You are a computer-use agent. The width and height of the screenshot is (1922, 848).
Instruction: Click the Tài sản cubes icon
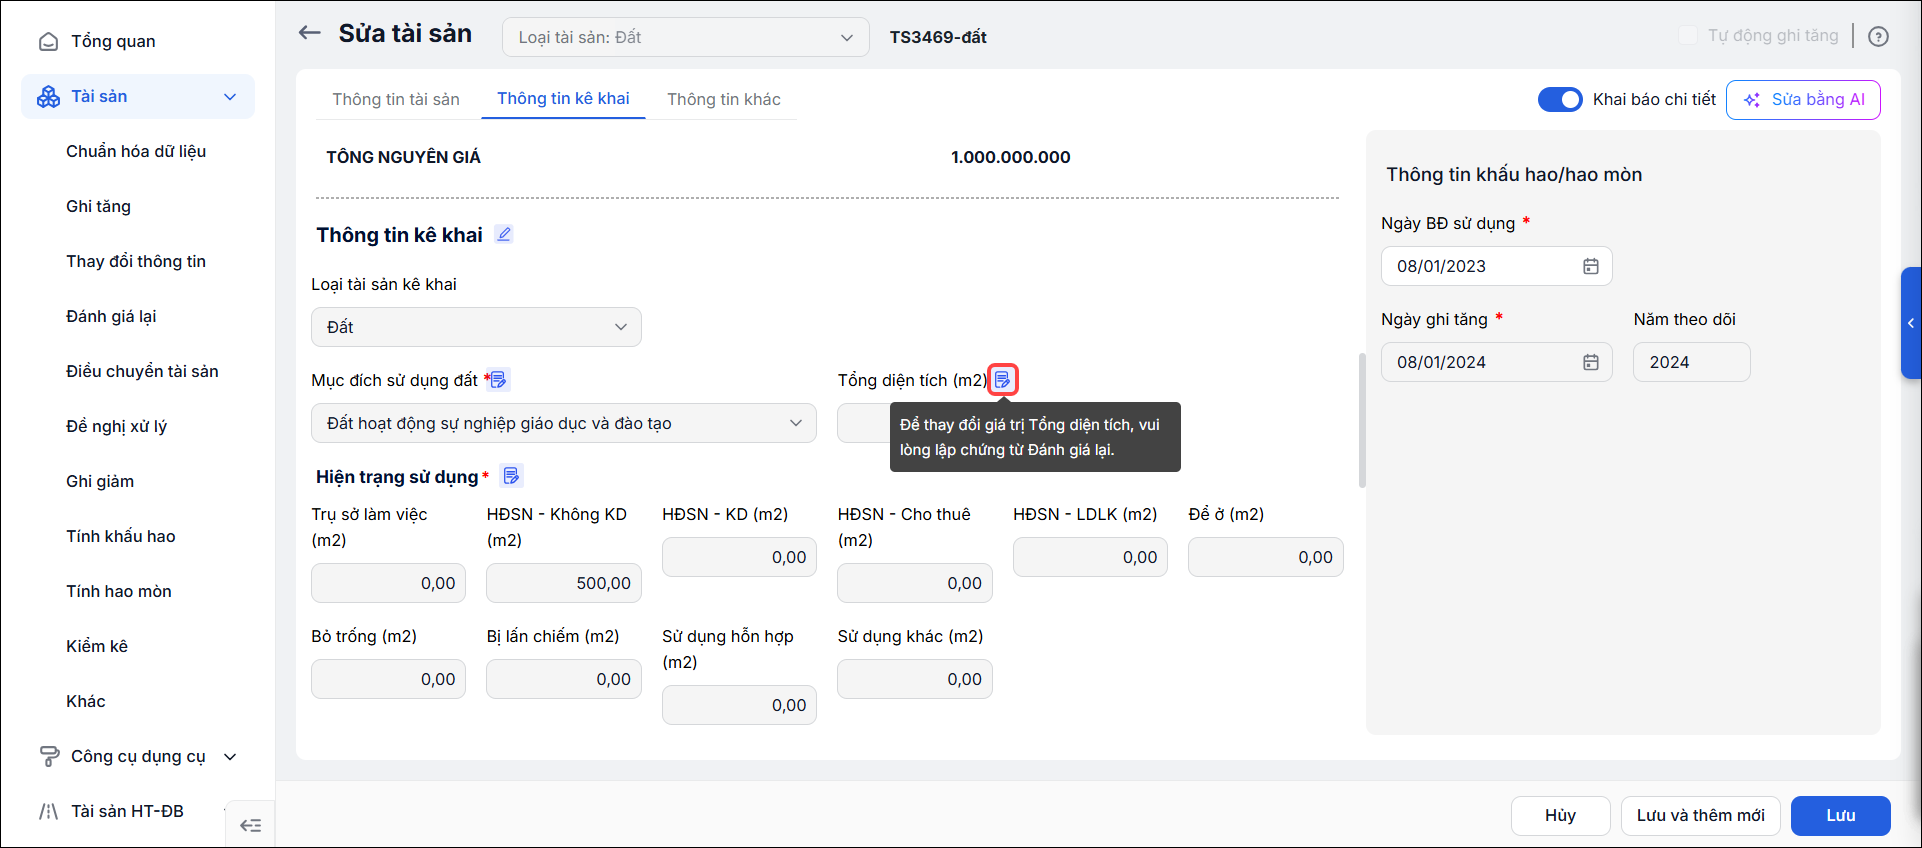point(48,97)
